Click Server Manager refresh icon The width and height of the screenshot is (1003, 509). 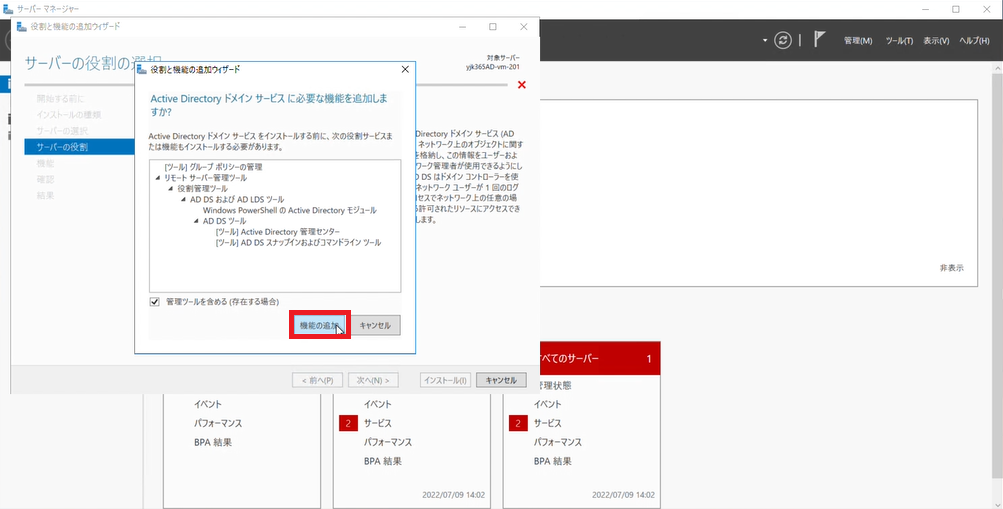pos(783,40)
